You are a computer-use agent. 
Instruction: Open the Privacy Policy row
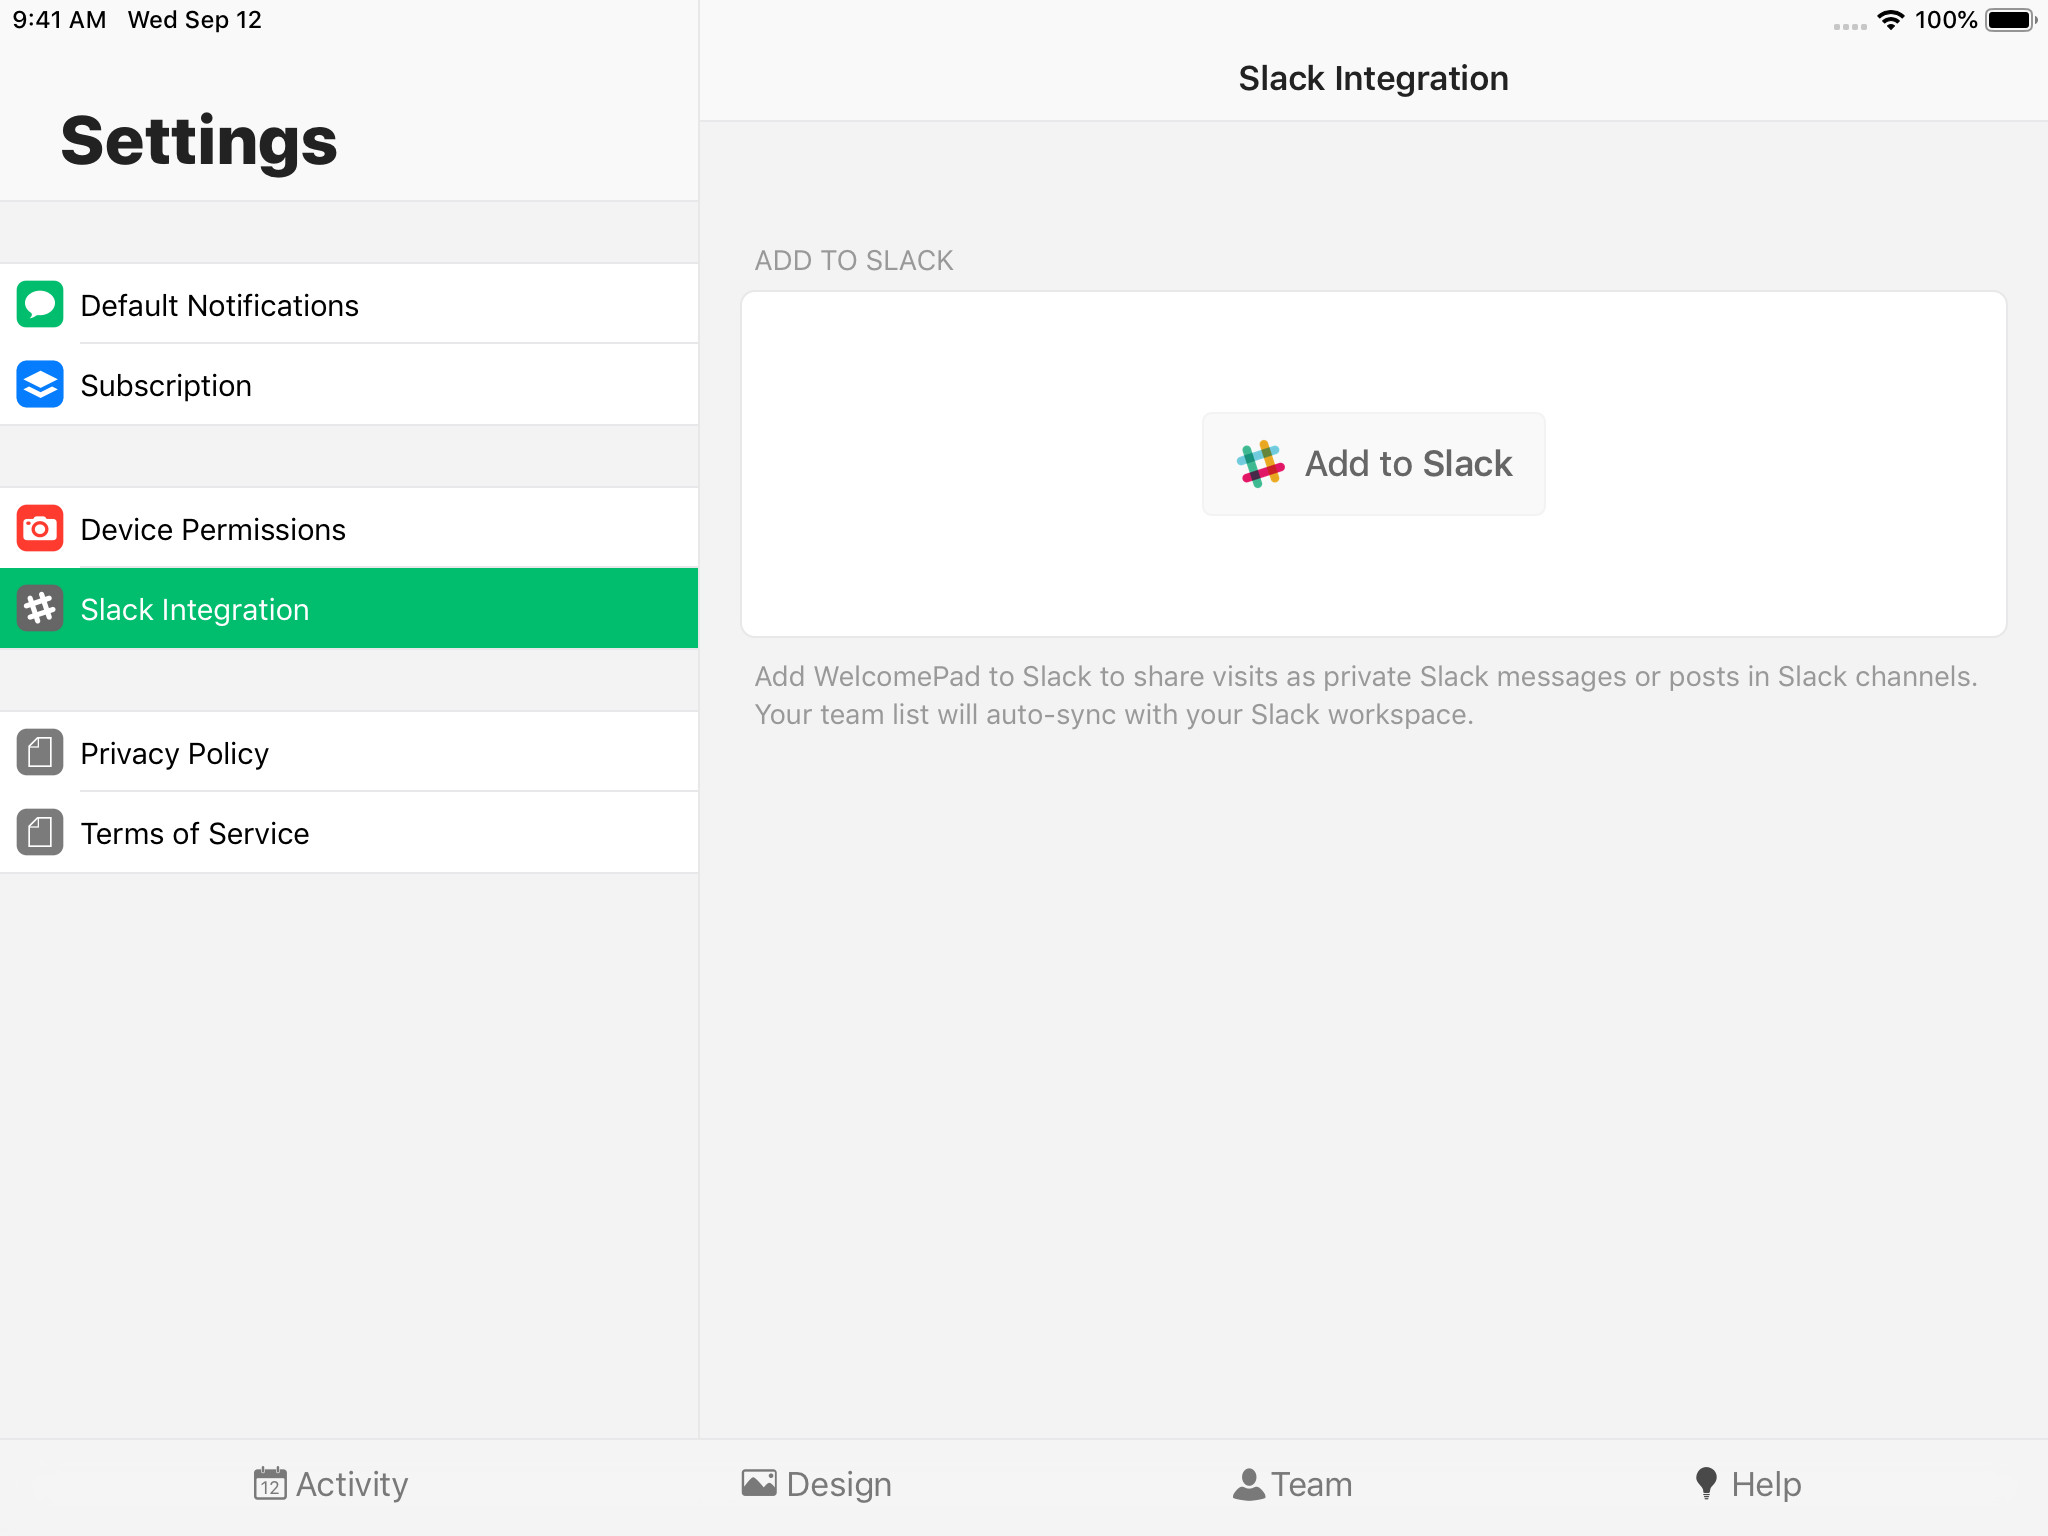click(x=349, y=753)
